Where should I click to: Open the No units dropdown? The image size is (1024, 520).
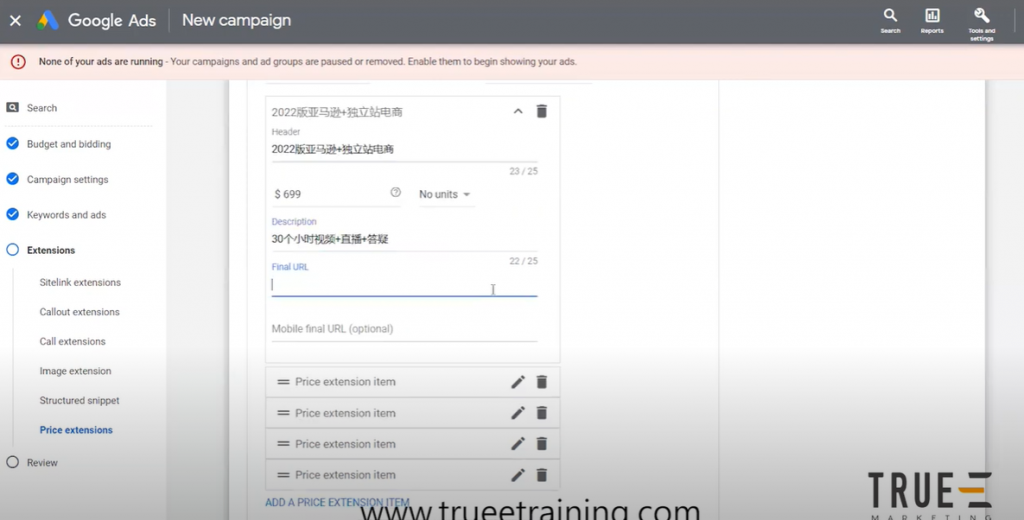pos(445,194)
